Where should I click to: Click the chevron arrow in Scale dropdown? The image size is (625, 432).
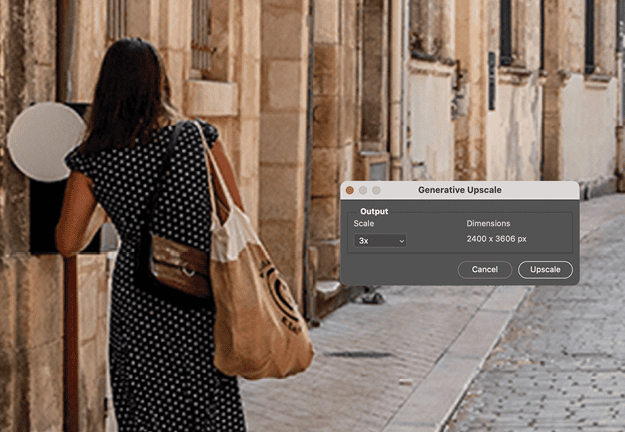[401, 240]
